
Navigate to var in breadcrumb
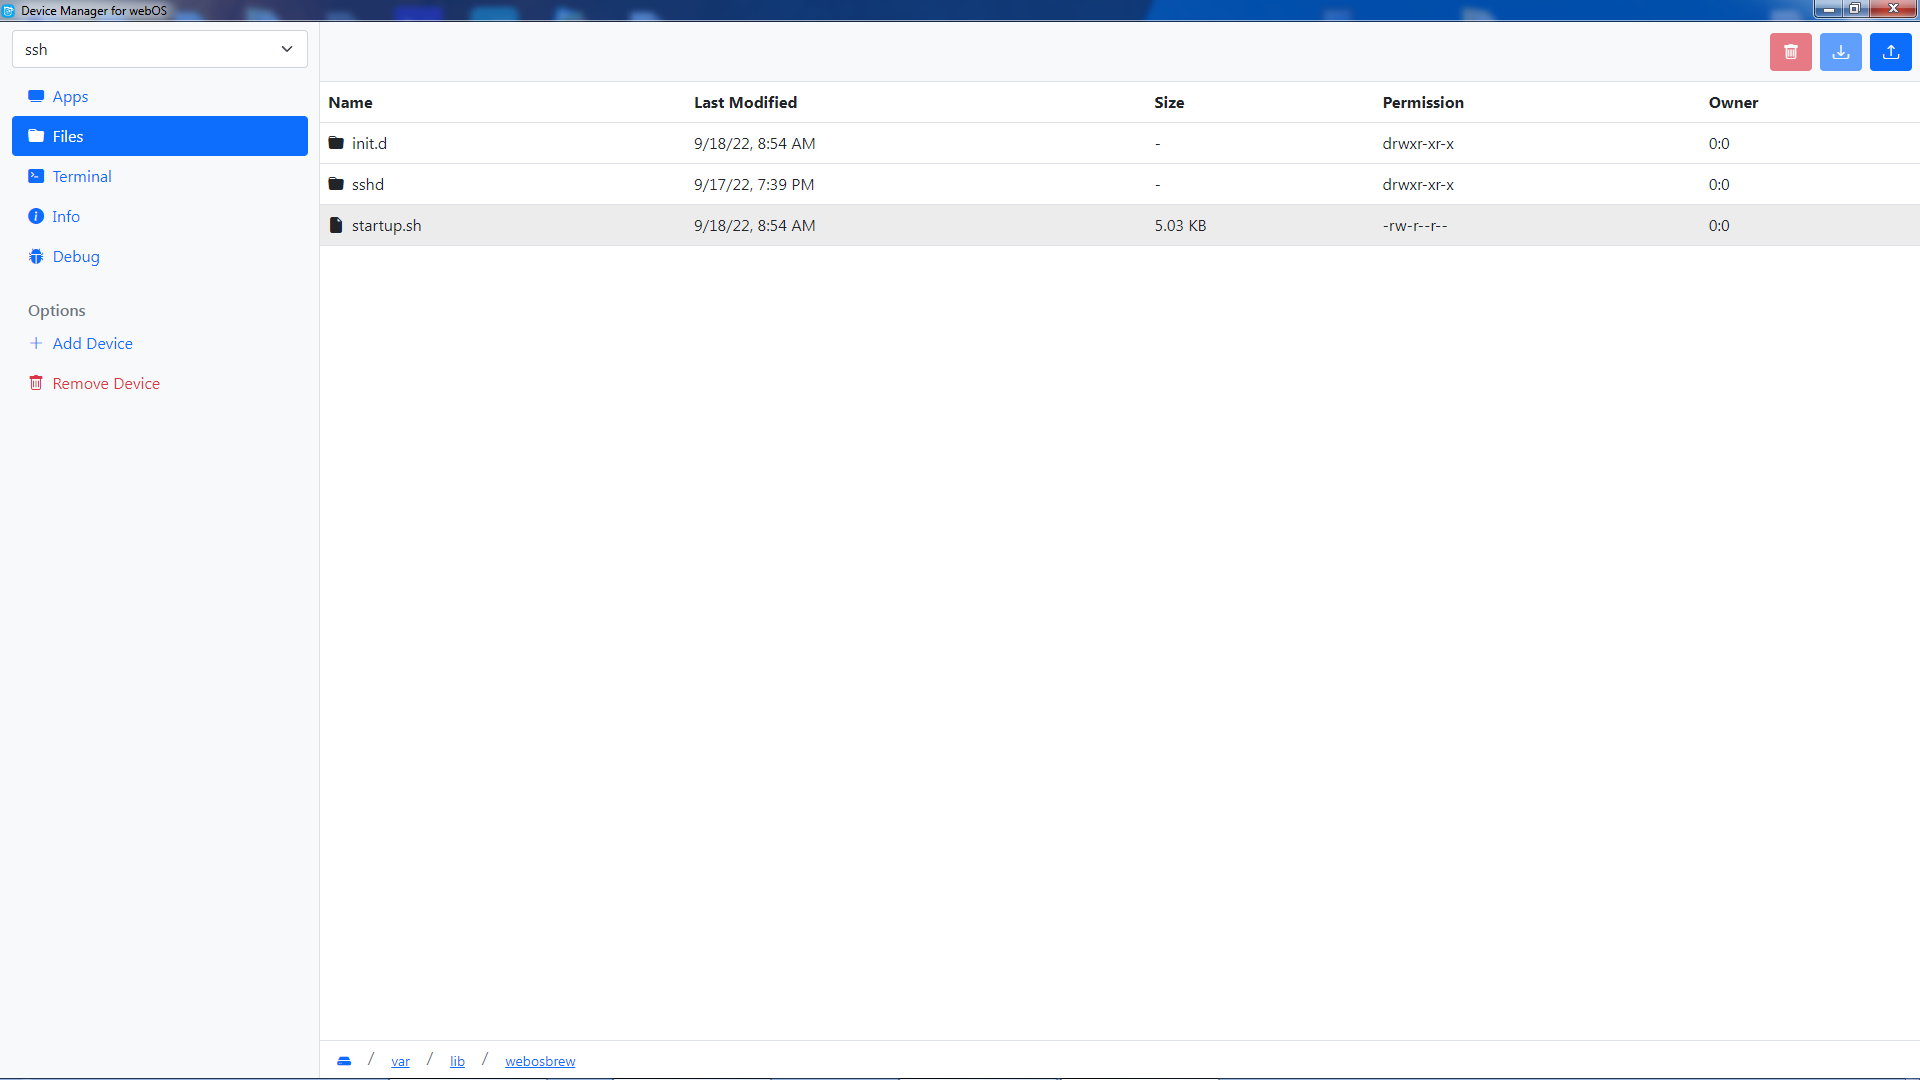point(400,1061)
